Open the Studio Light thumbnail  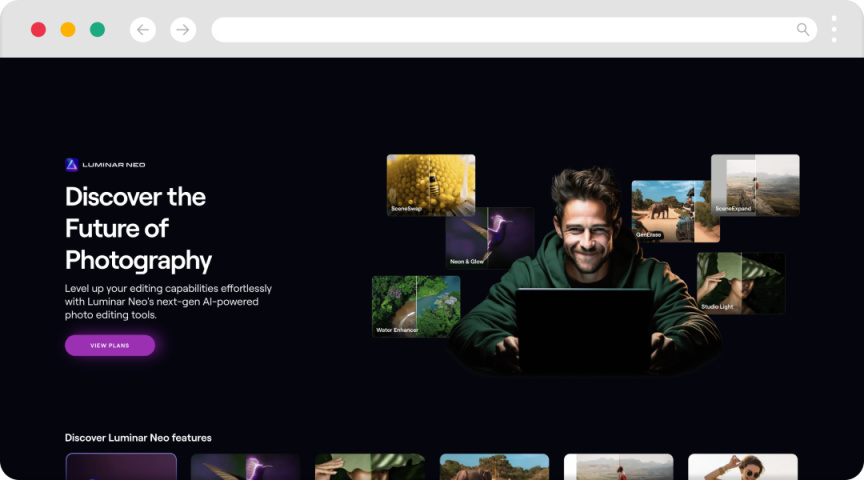tap(741, 283)
